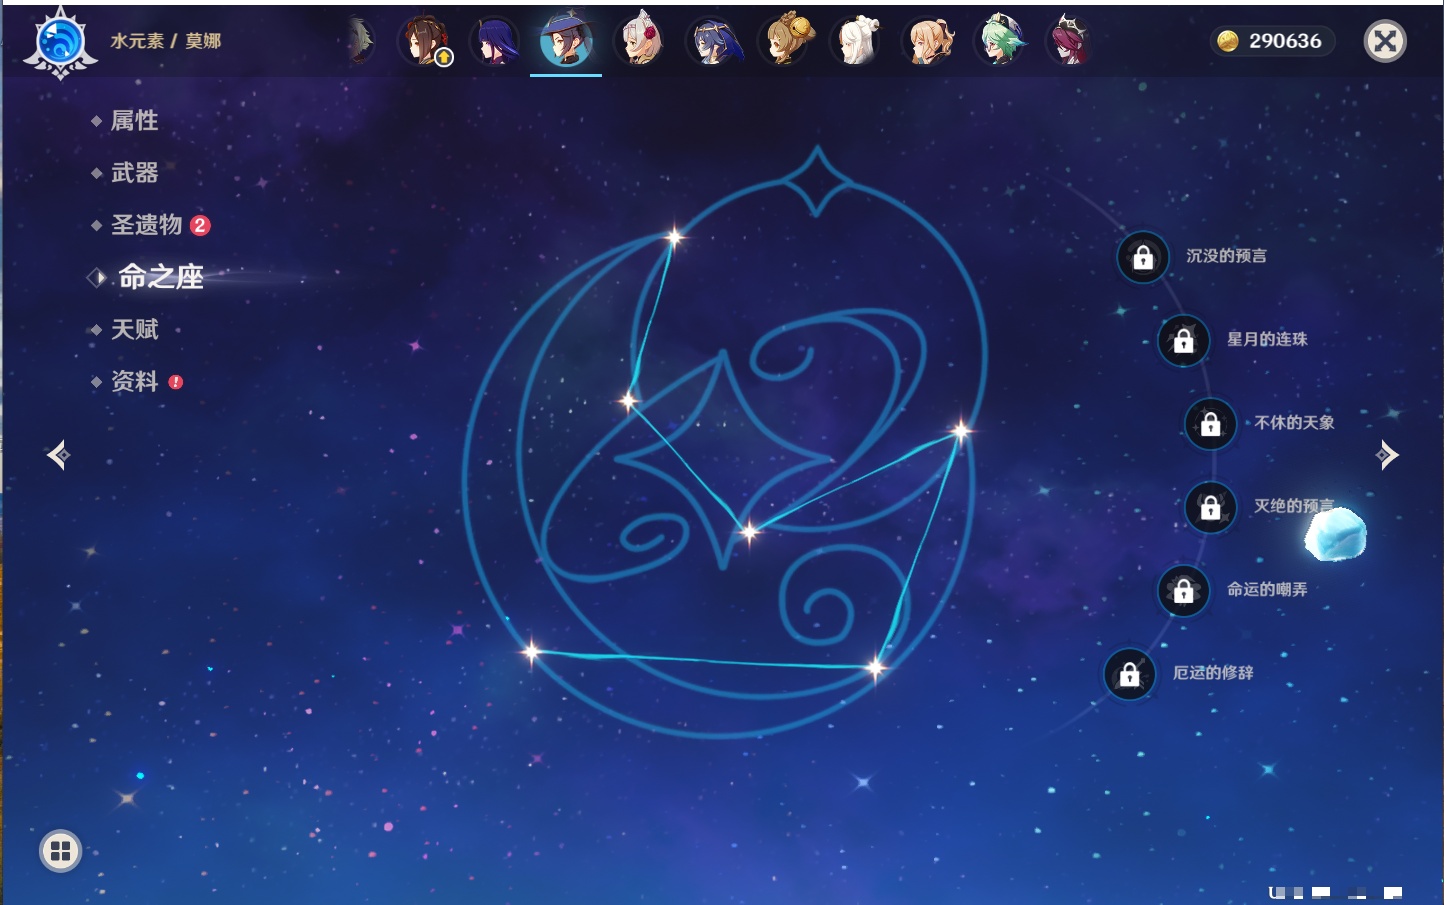Select the dark-red-haired character portrait
Image resolution: width=1444 pixels, height=905 pixels.
1069,41
